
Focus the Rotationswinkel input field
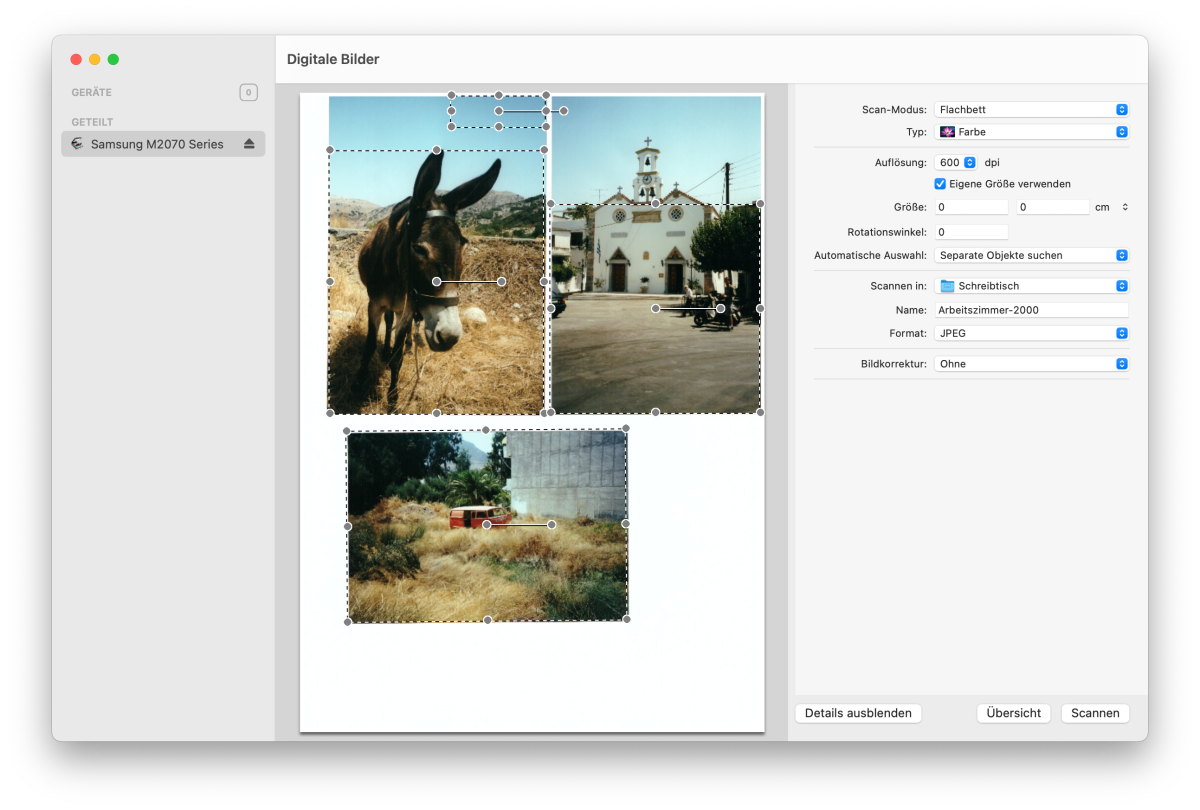point(972,232)
